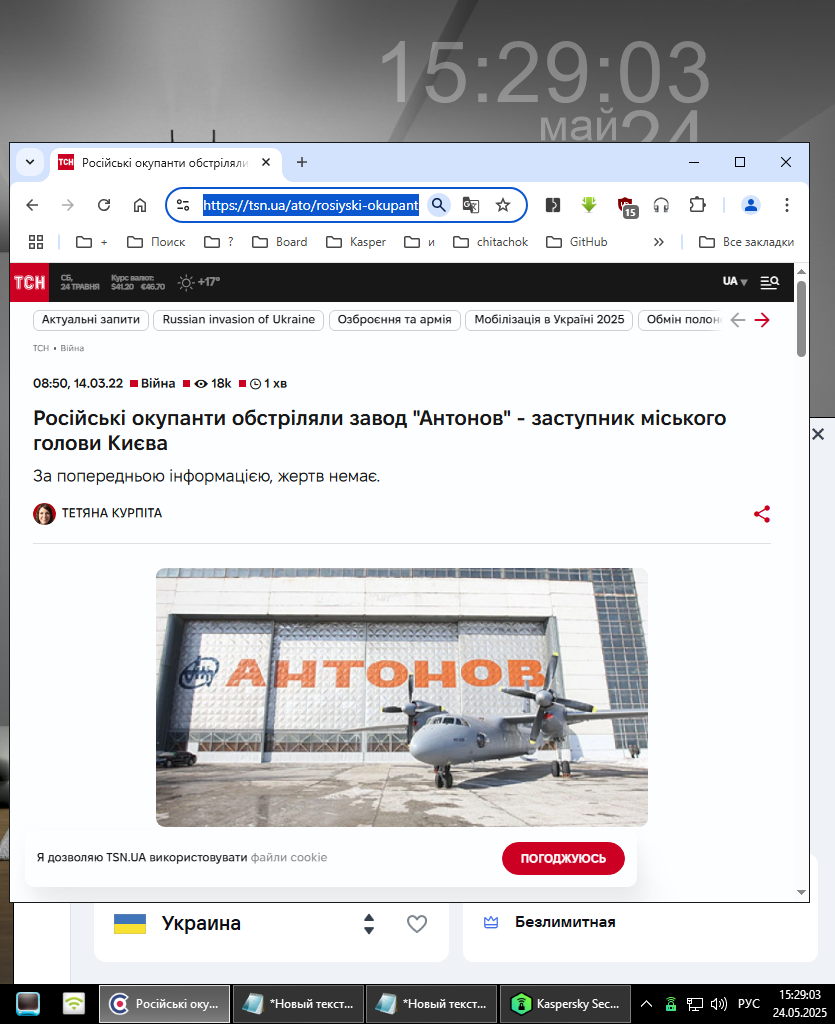Click the page scrollbar down arrow
The height and width of the screenshot is (1024, 835).
(802, 893)
